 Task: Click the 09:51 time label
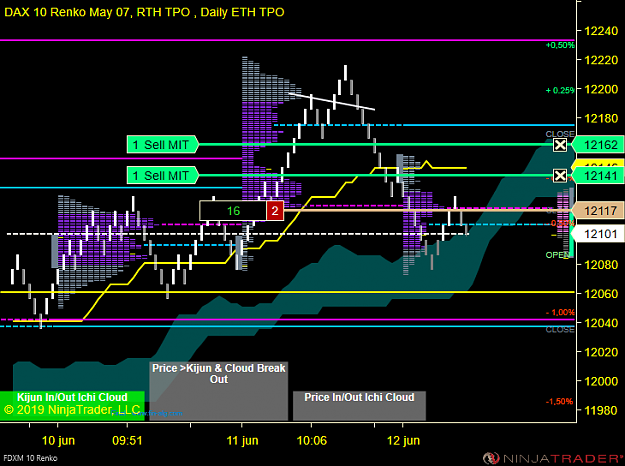coord(127,440)
